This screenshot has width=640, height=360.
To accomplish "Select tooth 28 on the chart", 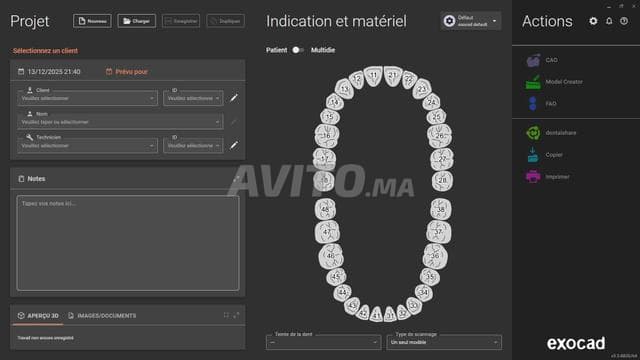I will click(x=442, y=180).
